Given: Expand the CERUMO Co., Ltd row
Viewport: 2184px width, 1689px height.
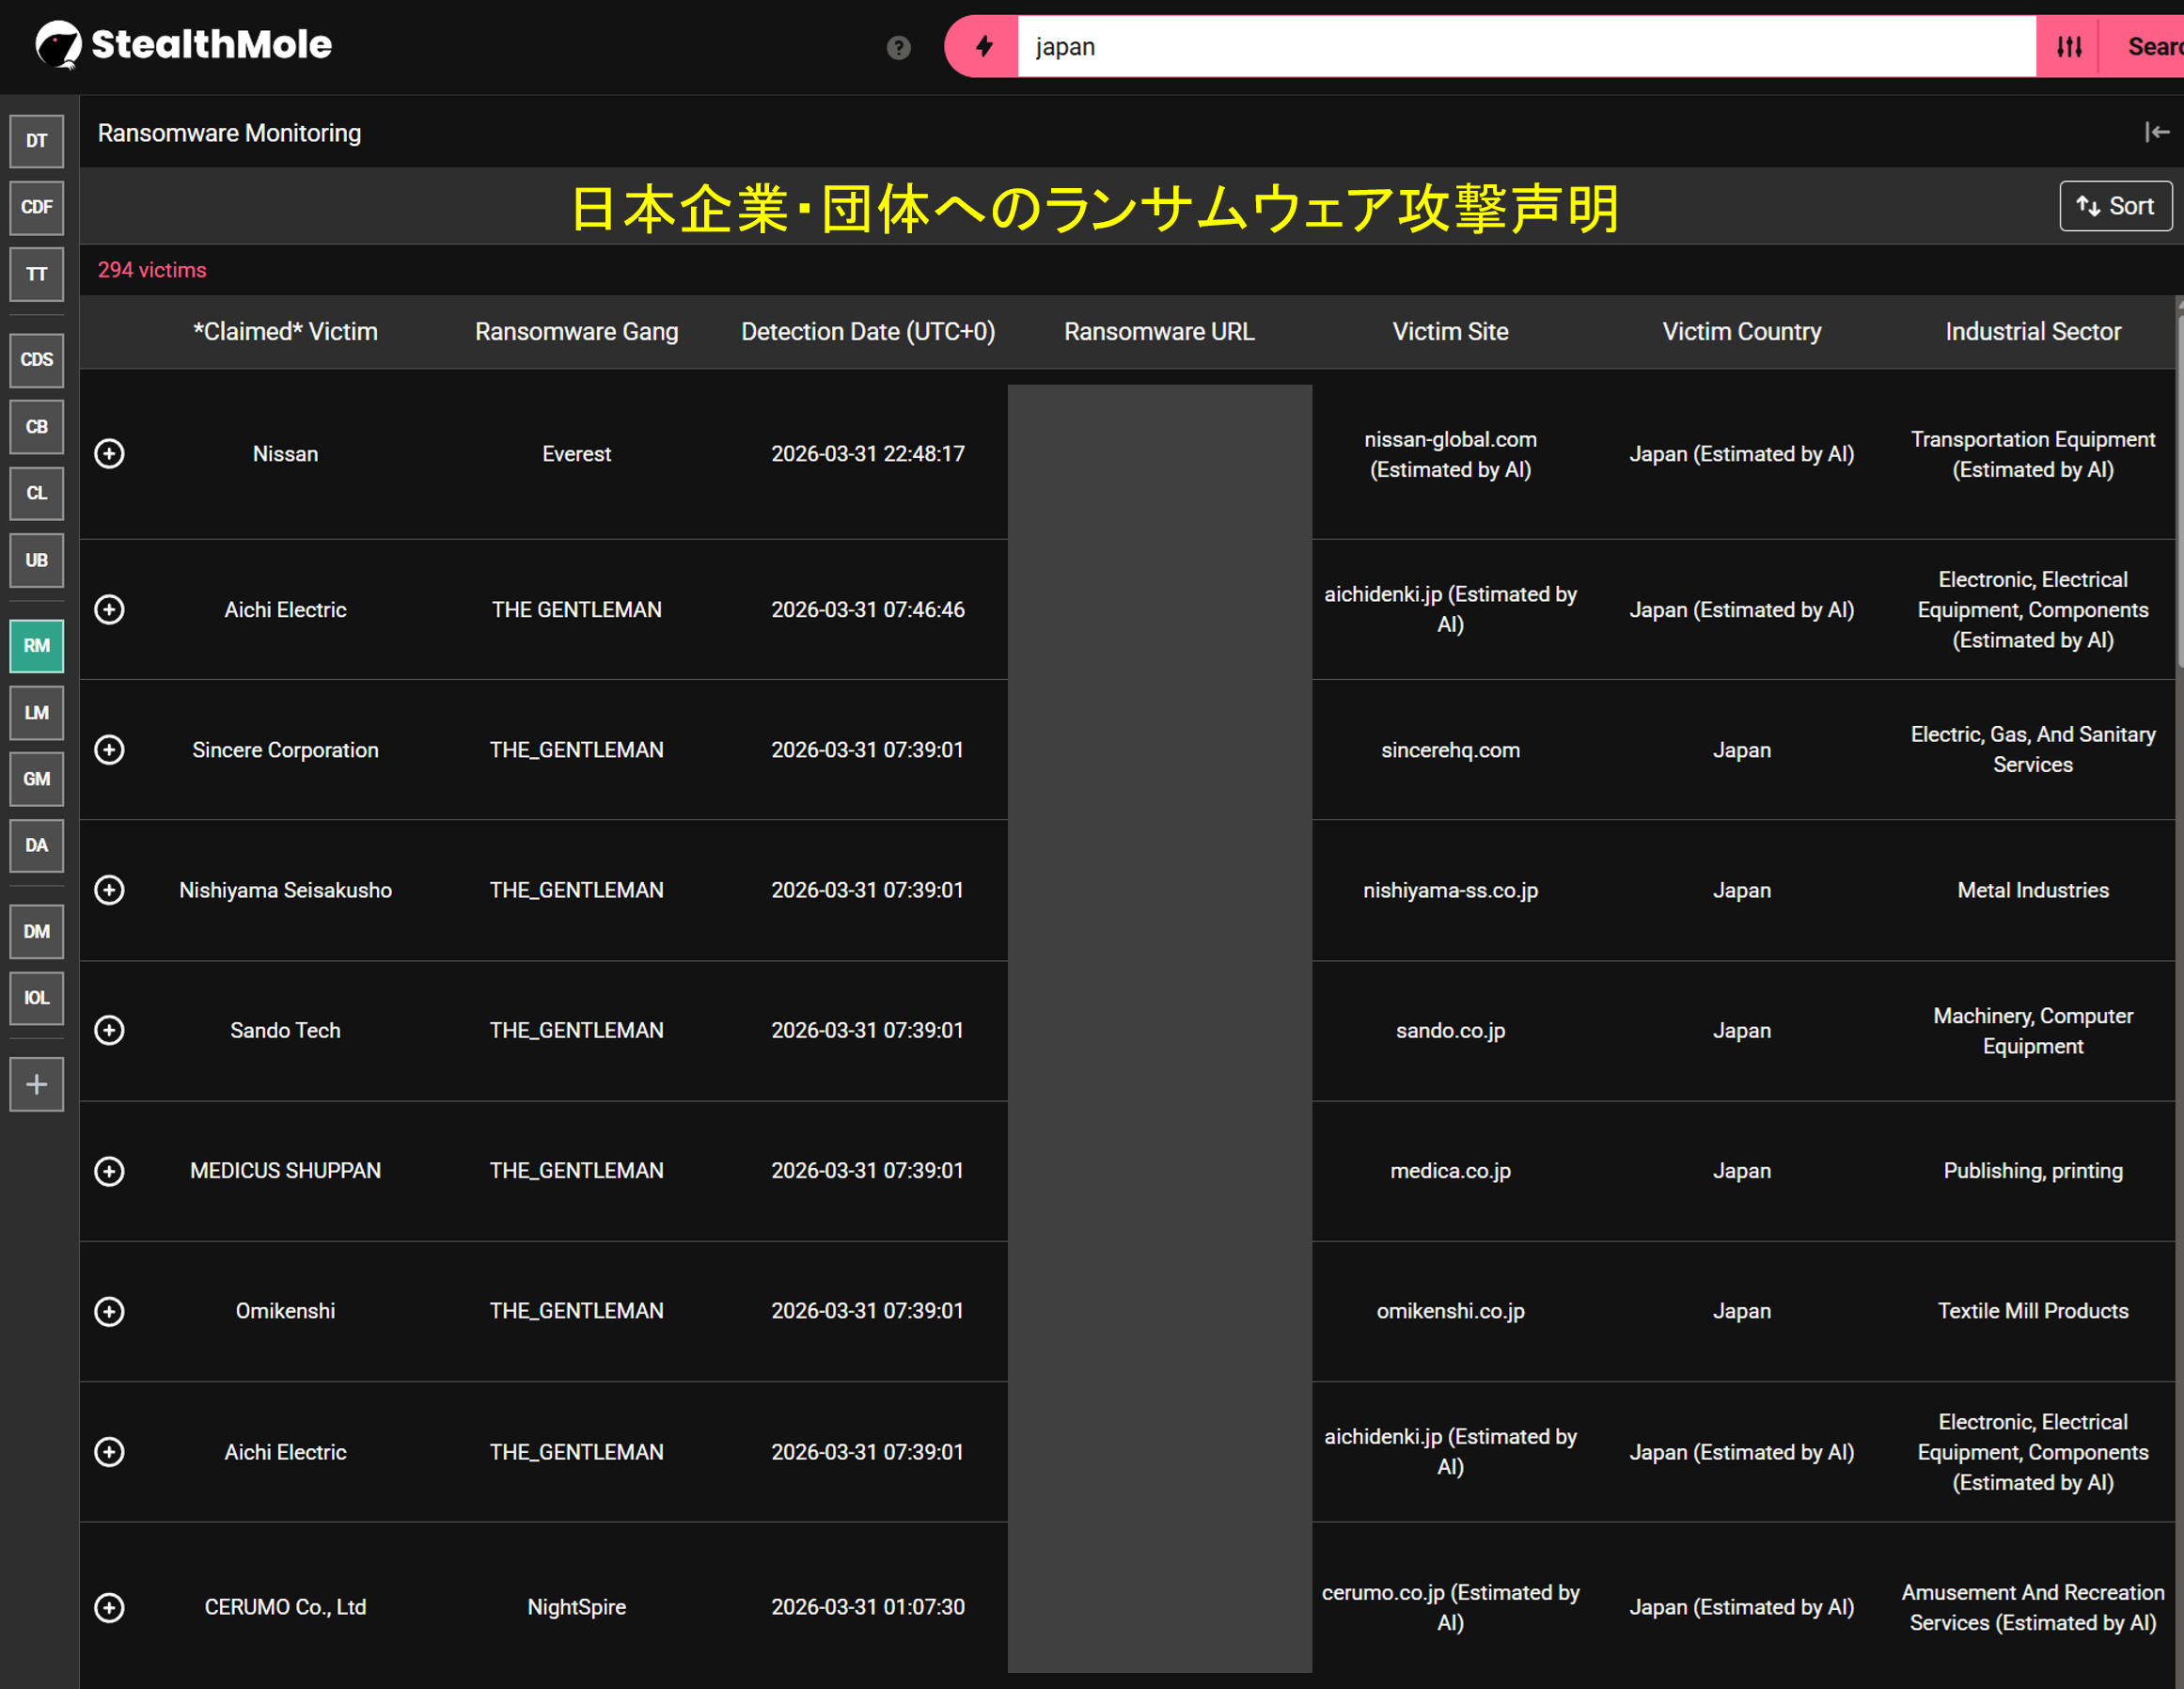Looking at the screenshot, I should pyautogui.click(x=109, y=1607).
